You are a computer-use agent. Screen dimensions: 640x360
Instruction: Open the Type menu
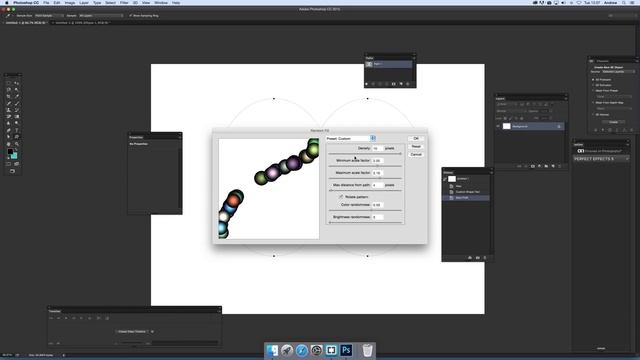point(97,2)
